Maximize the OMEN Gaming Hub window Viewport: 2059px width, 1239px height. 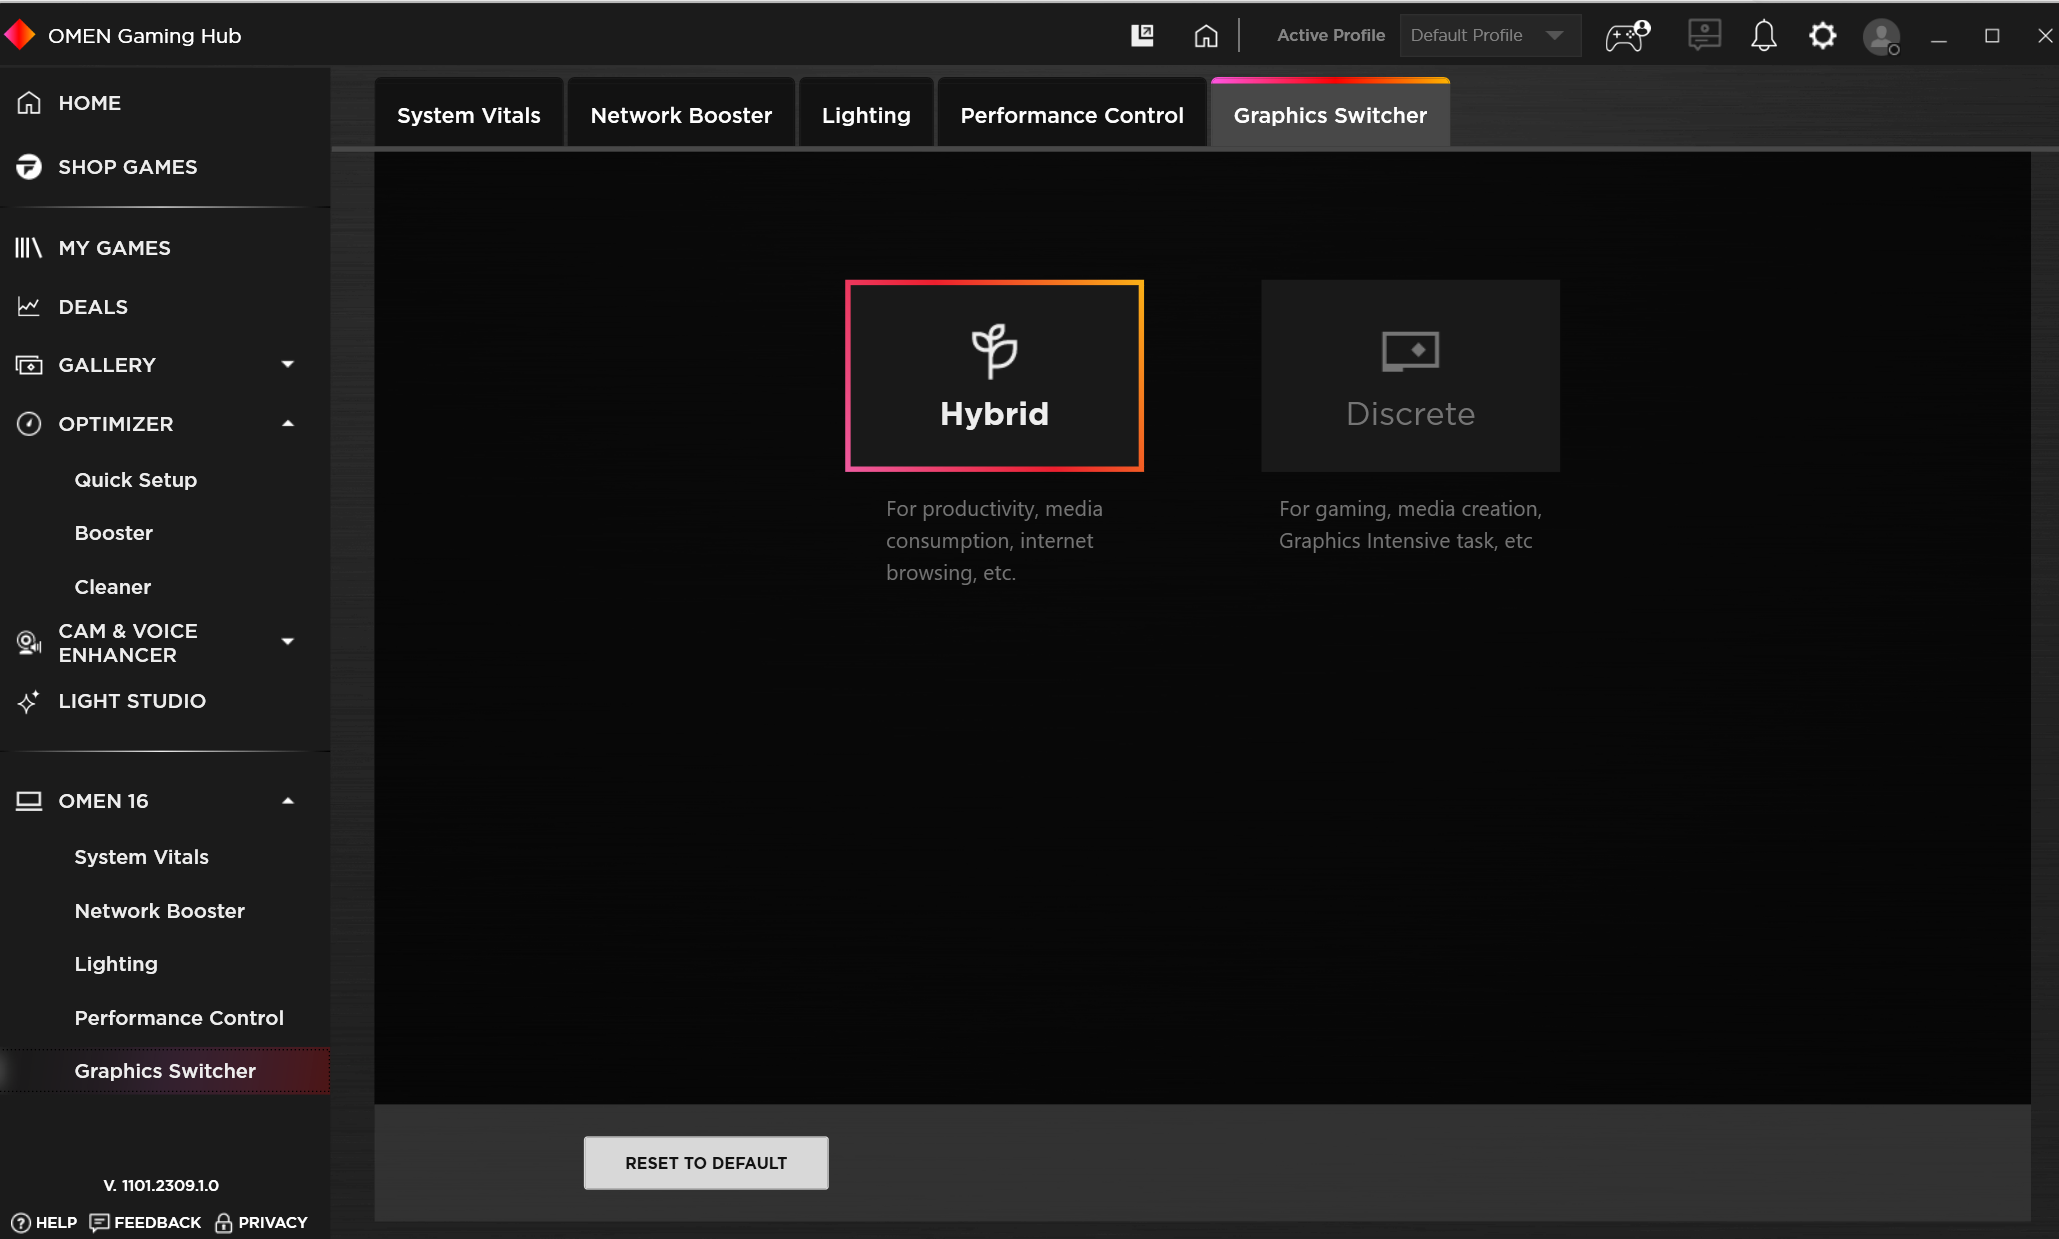[1992, 36]
